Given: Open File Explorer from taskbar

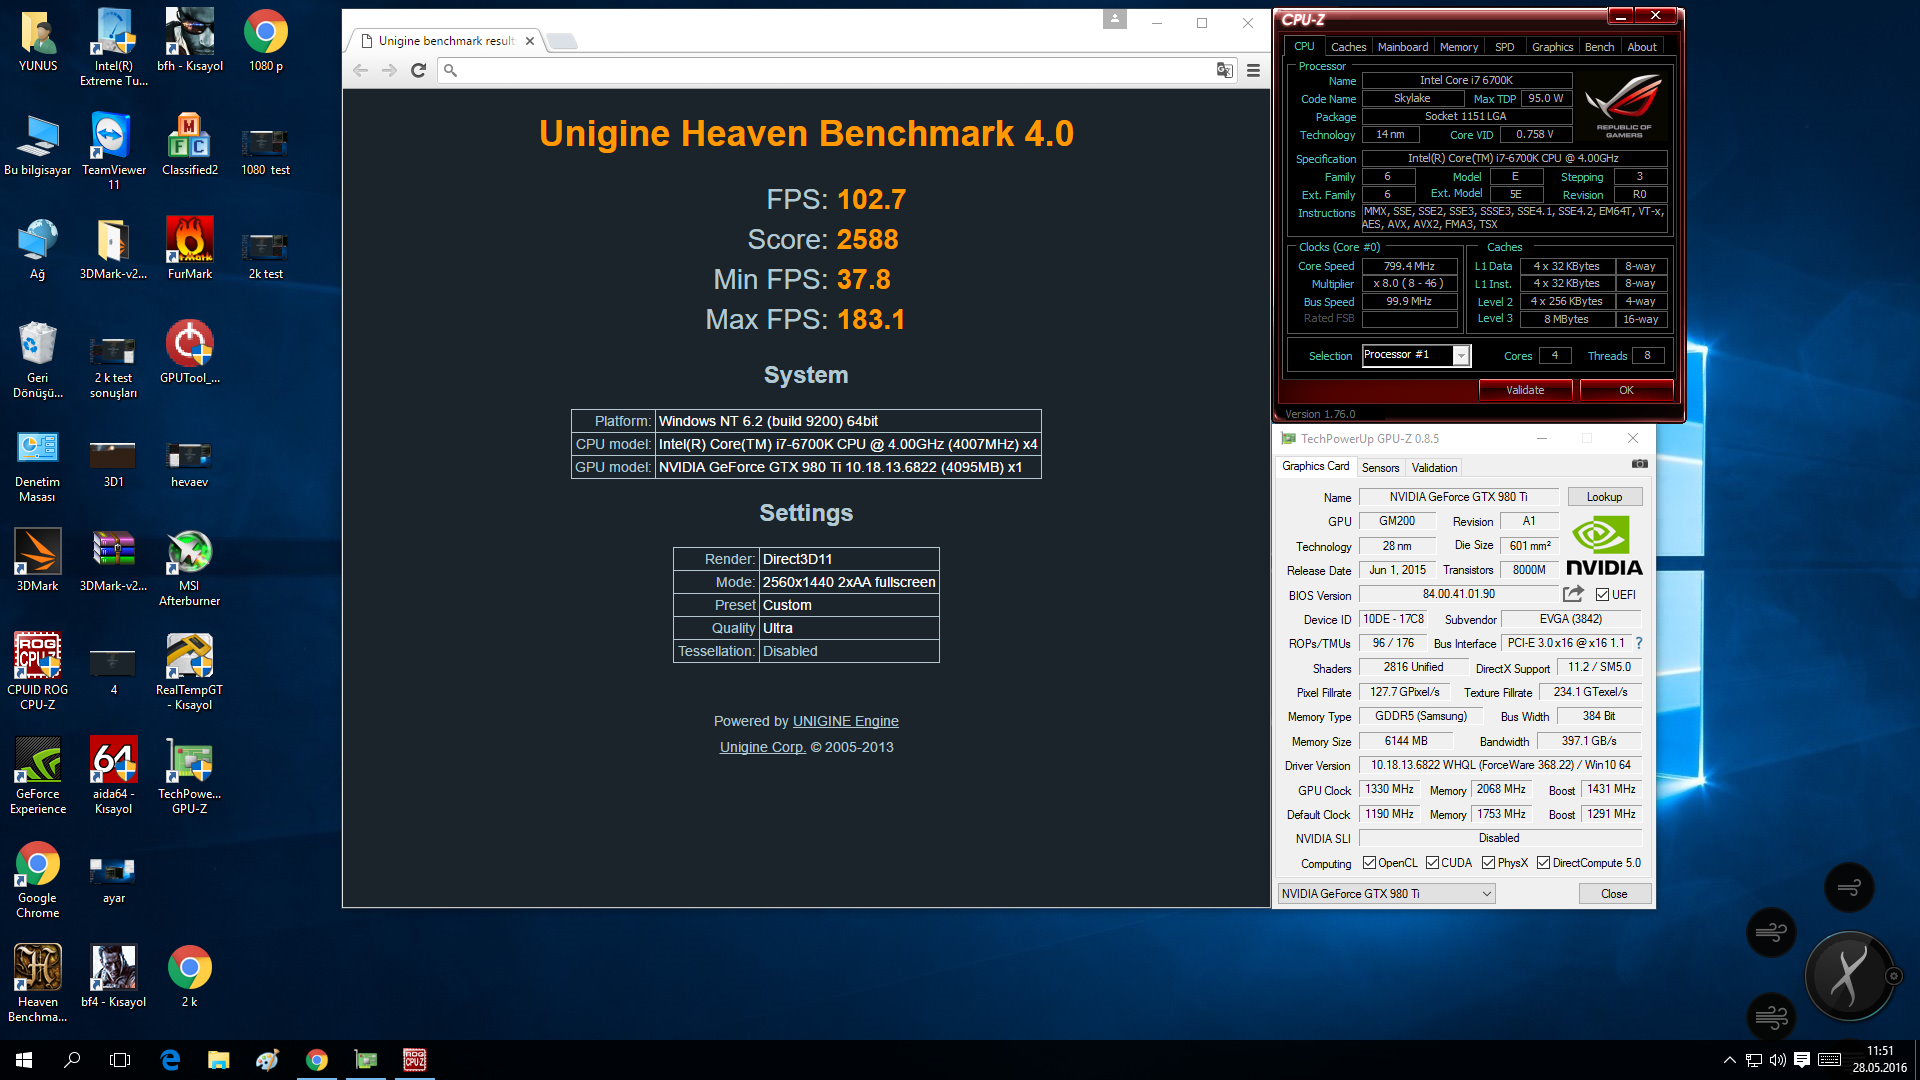Looking at the screenshot, I should click(x=218, y=1060).
